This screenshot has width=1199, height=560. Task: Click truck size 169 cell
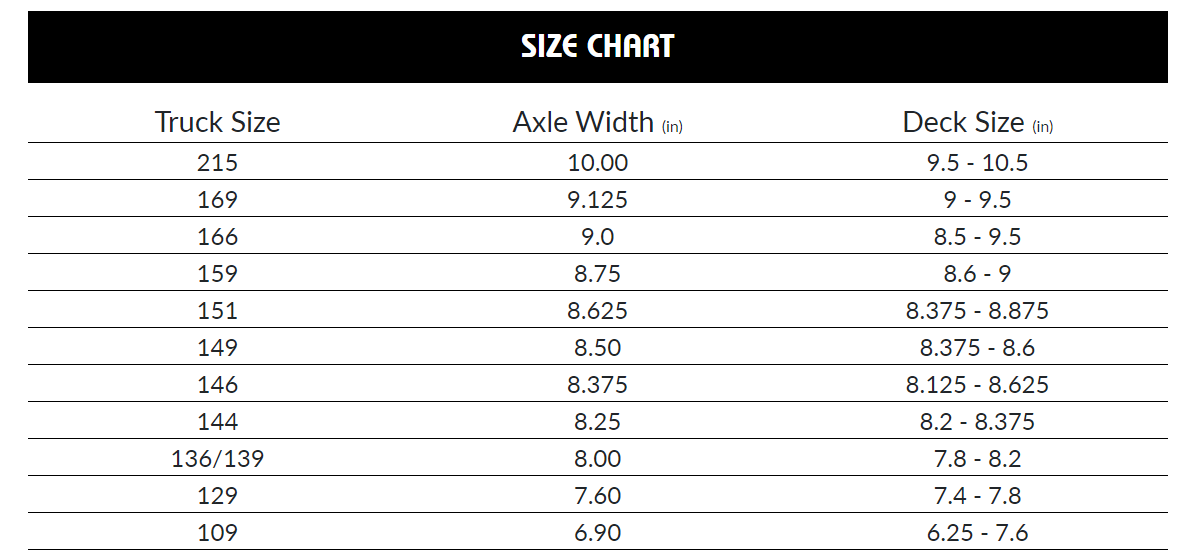tap(217, 200)
